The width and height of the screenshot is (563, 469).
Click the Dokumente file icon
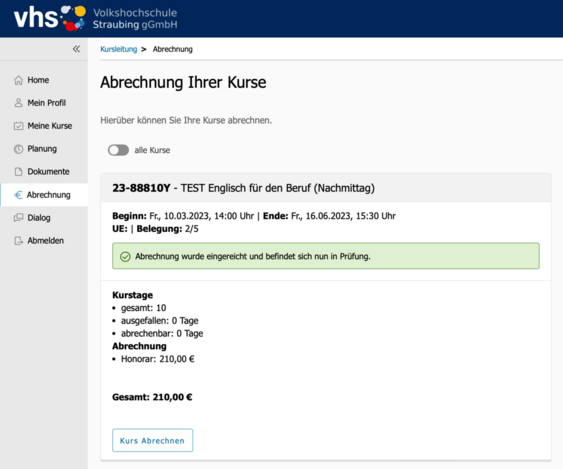(x=18, y=172)
